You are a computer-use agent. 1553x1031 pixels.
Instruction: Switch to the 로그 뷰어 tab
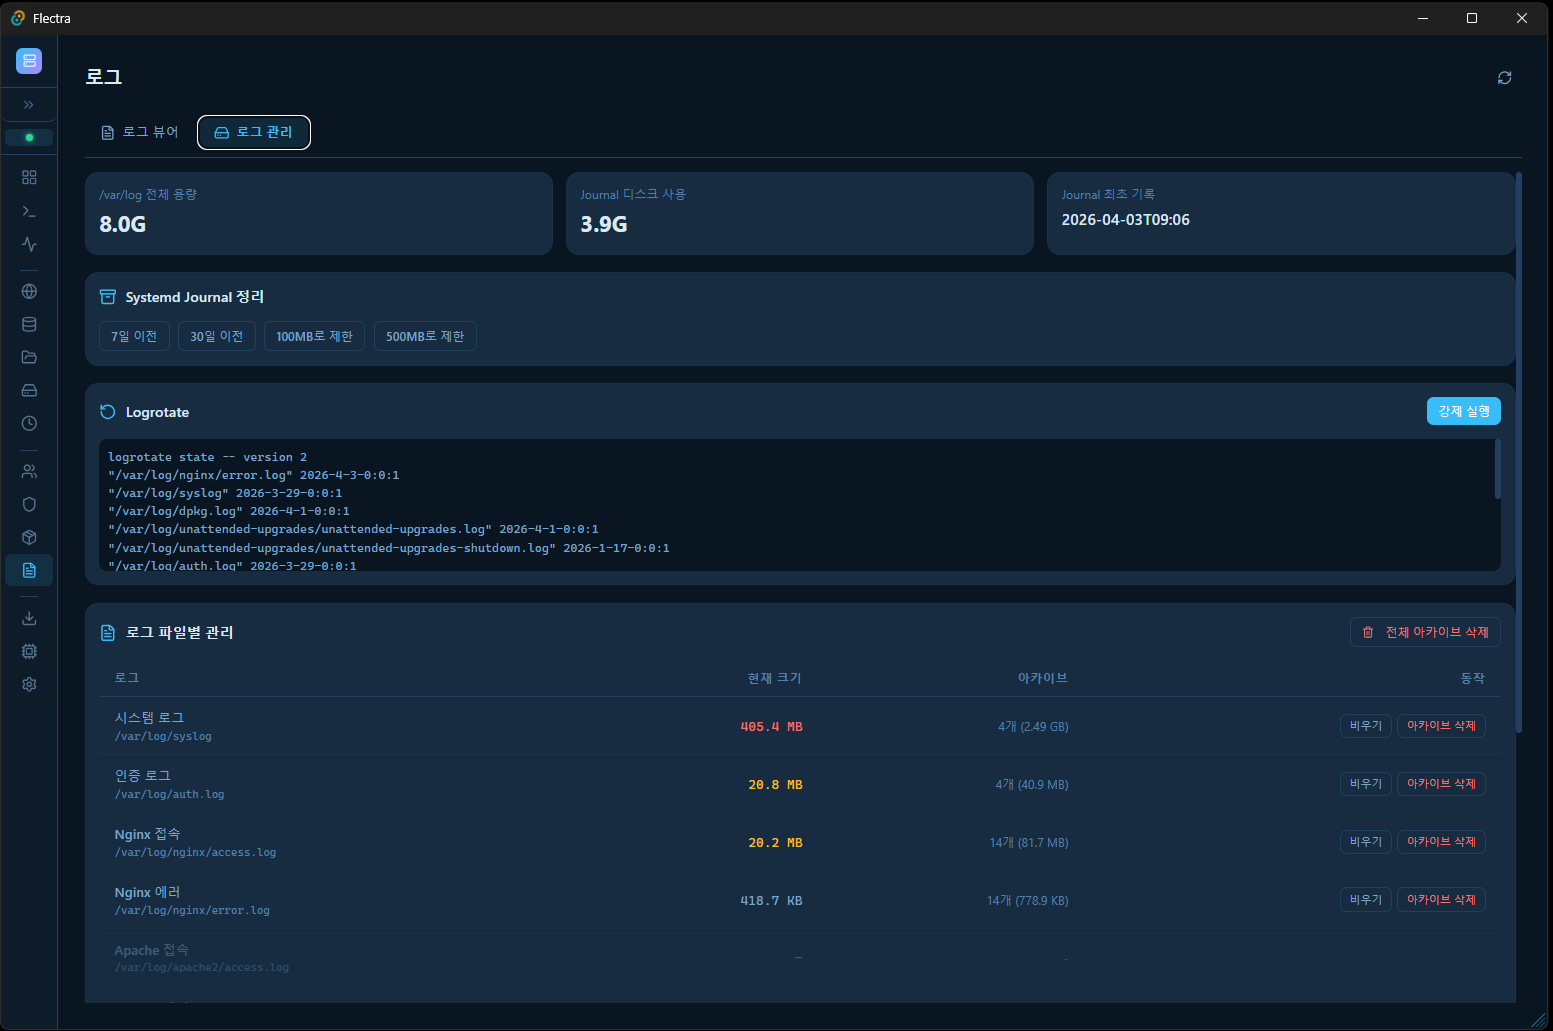click(x=140, y=132)
